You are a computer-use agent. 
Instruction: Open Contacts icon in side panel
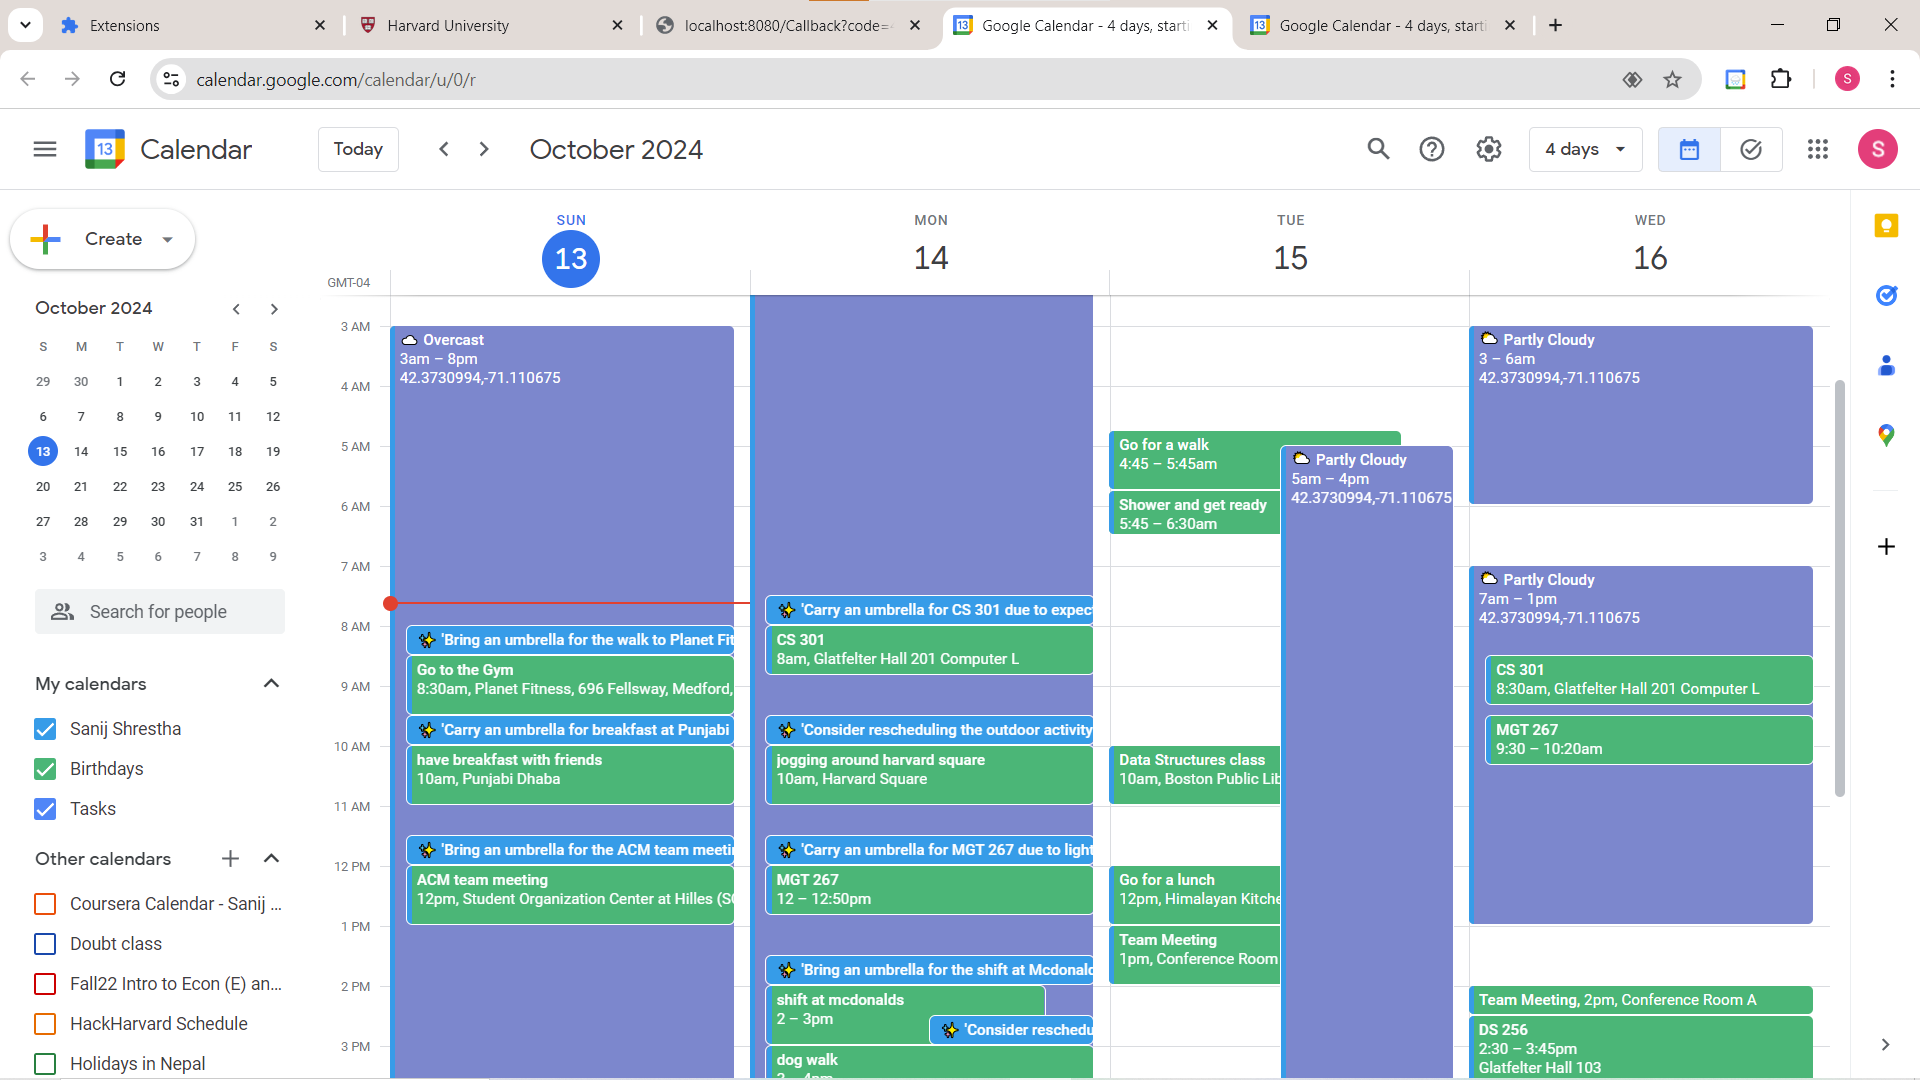1886,366
